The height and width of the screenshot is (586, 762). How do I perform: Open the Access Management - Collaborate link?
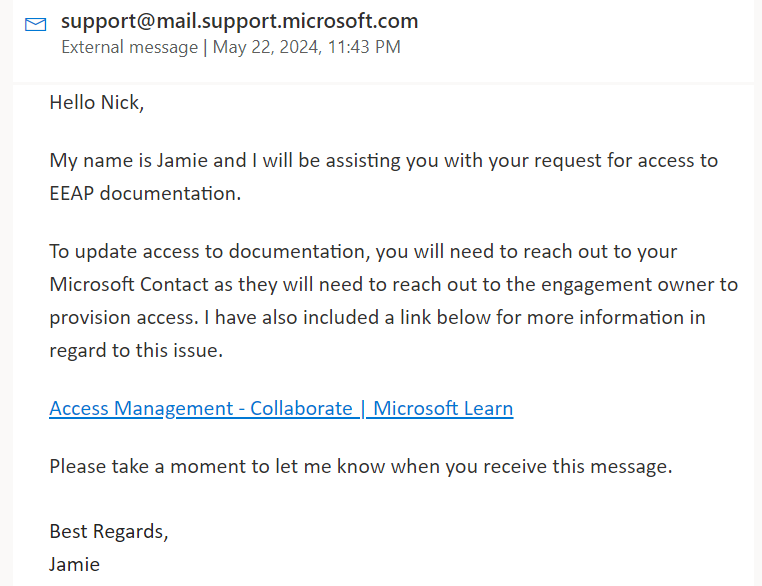pyautogui.click(x=281, y=408)
